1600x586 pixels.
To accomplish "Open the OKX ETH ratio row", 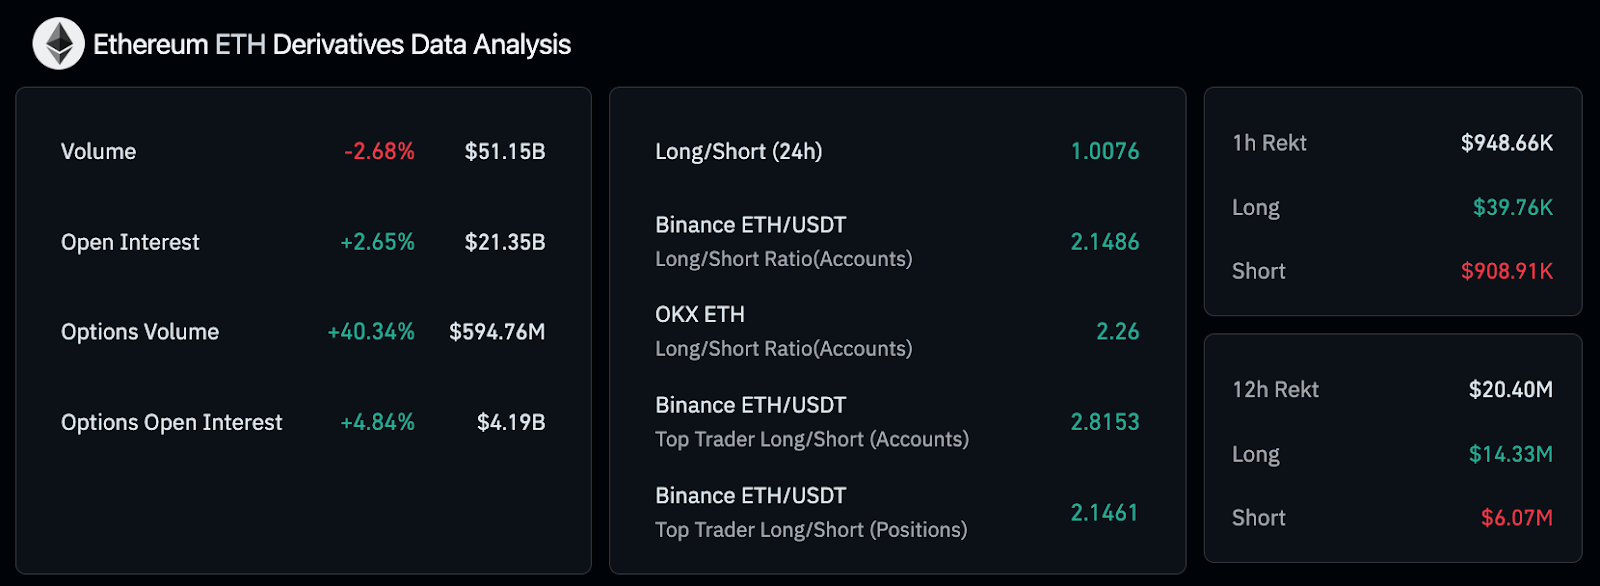I will tap(783, 331).
